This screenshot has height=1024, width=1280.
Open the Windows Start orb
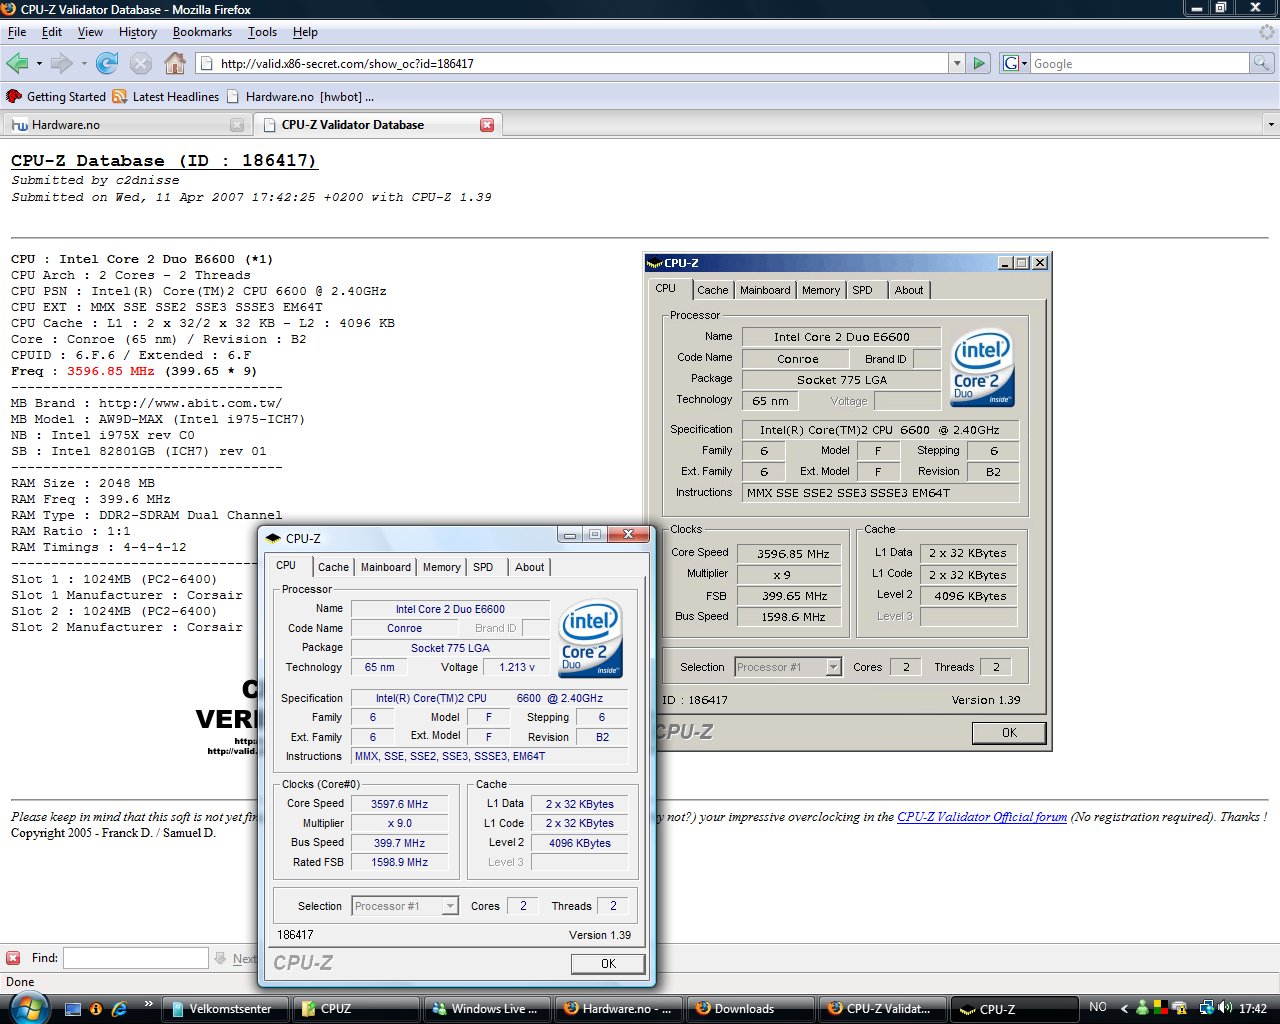click(x=29, y=1008)
